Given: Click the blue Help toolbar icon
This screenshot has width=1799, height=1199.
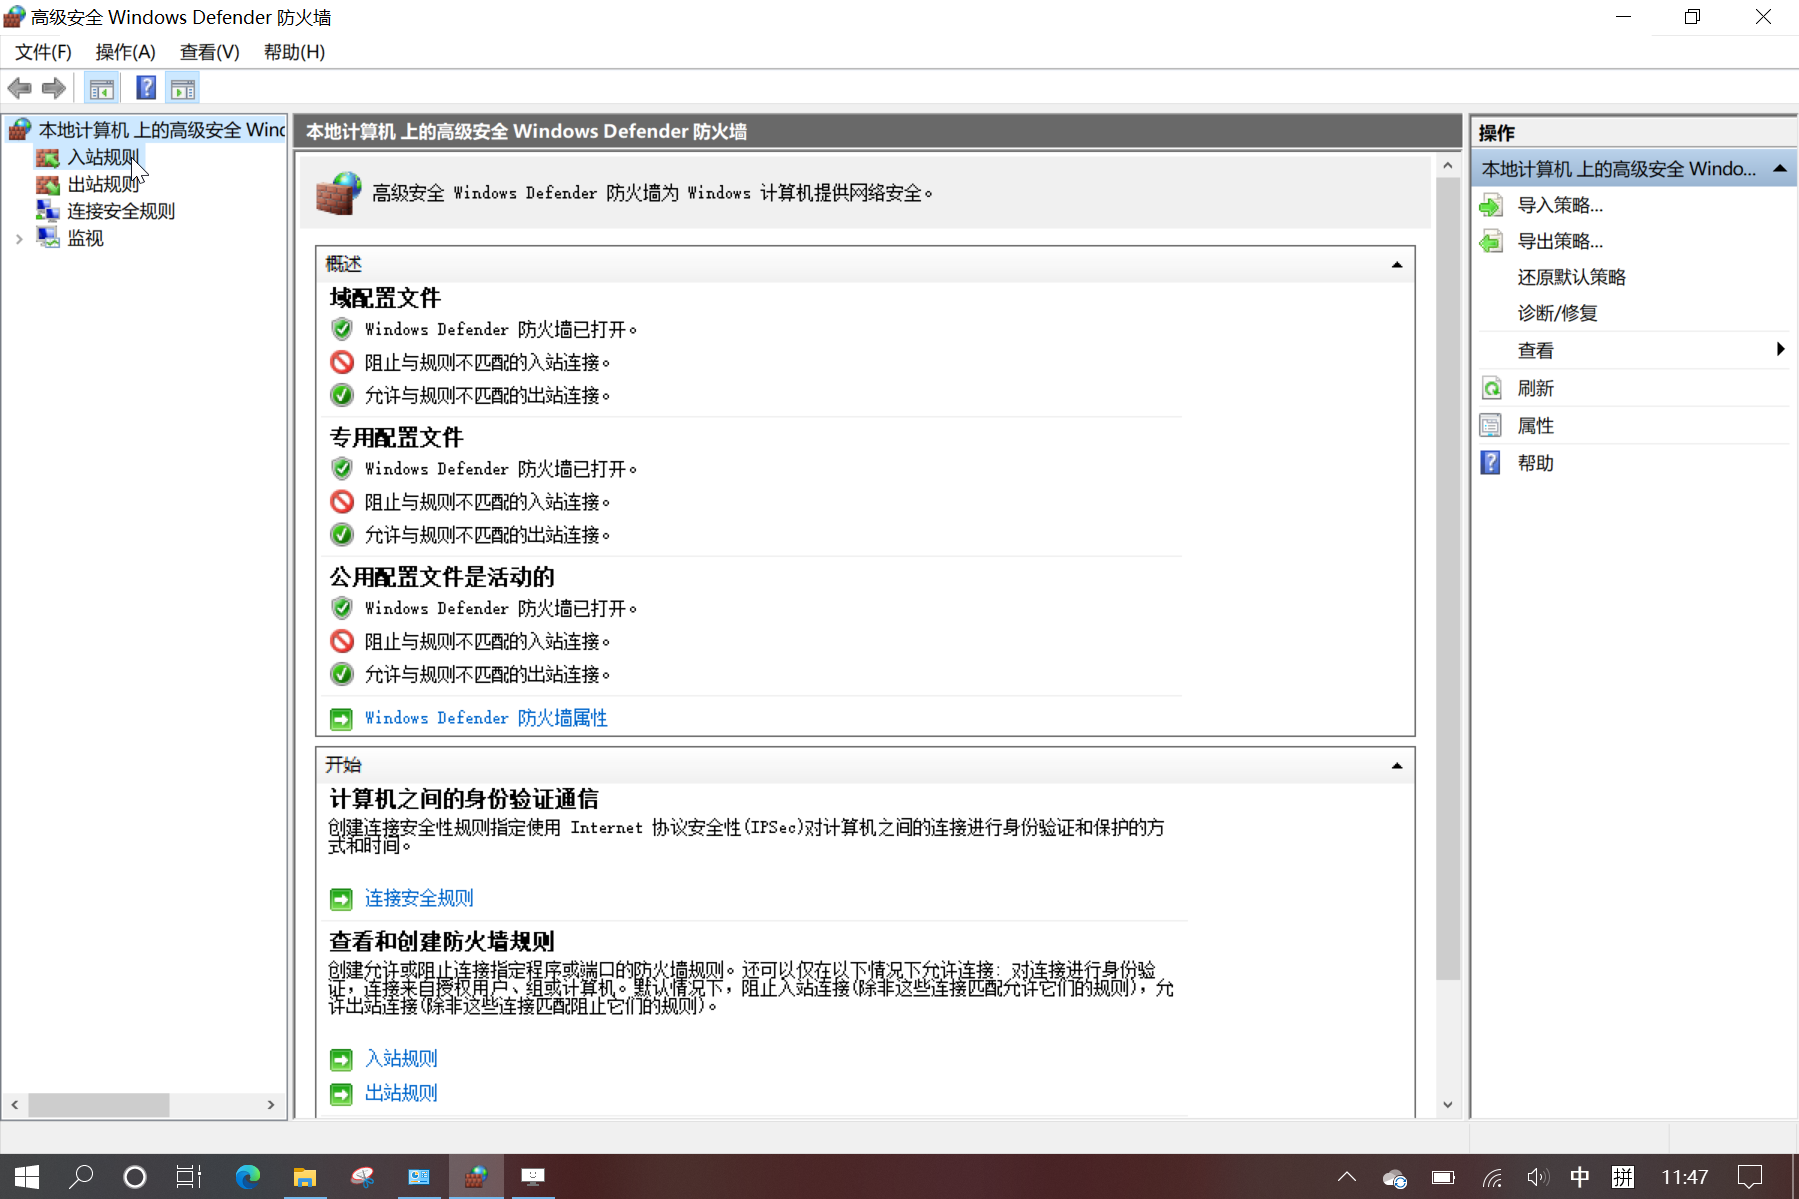Looking at the screenshot, I should click(146, 89).
